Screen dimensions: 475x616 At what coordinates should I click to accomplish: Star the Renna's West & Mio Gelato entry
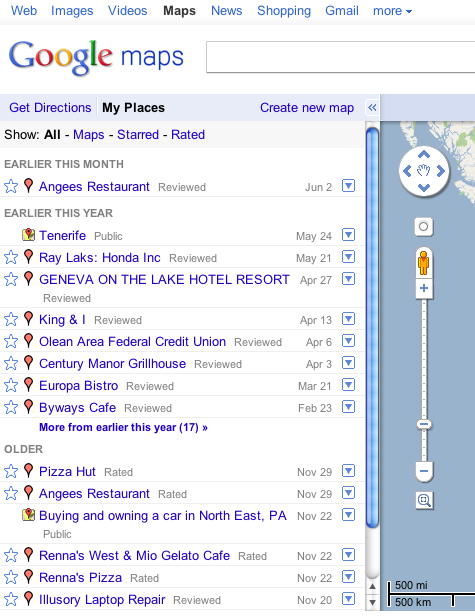tap(11, 556)
